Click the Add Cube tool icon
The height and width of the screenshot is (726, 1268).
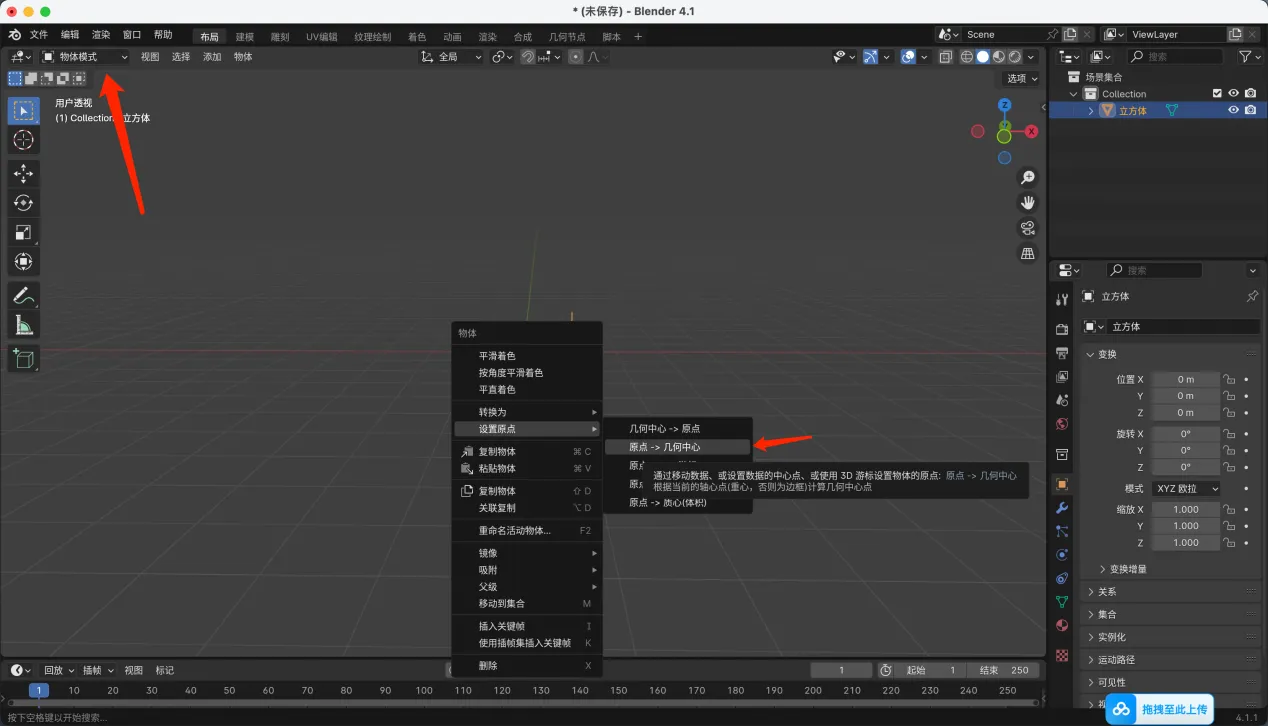(24, 358)
